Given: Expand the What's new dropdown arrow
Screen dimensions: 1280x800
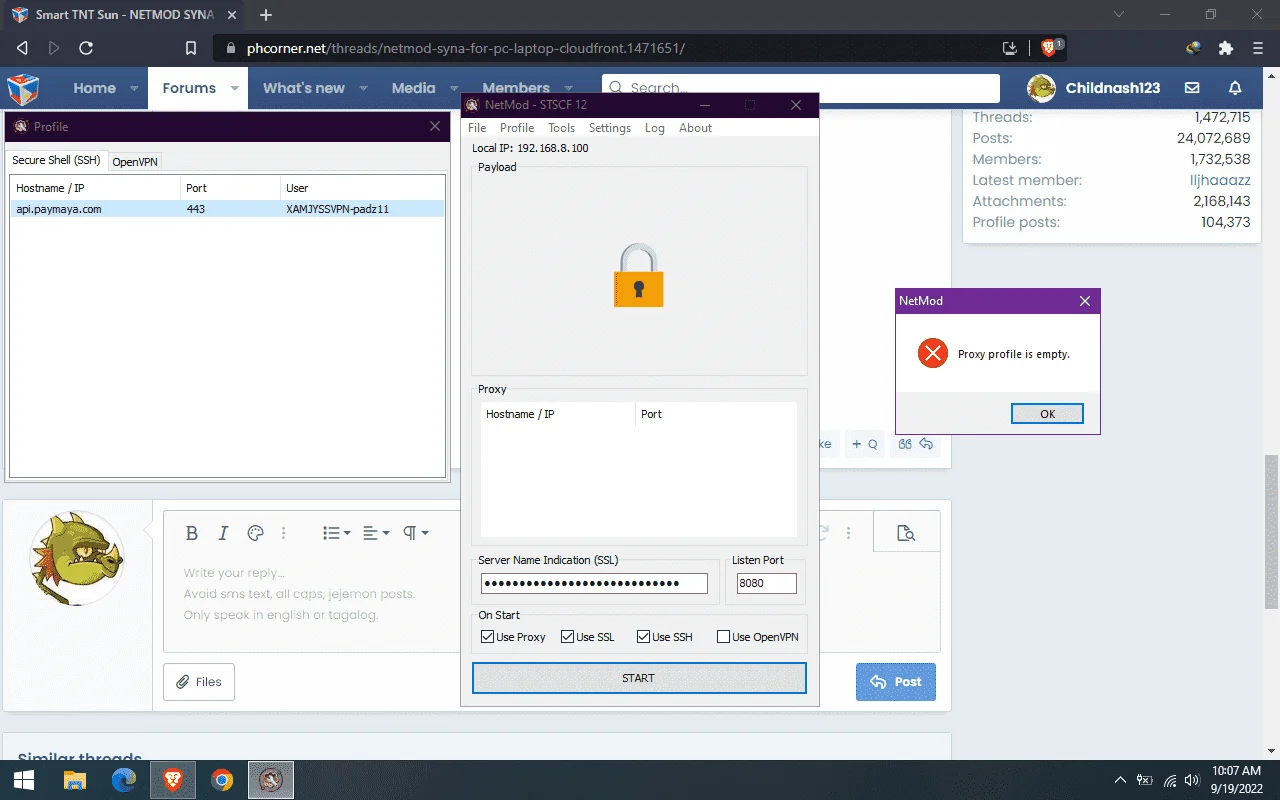Looking at the screenshot, I should (363, 89).
